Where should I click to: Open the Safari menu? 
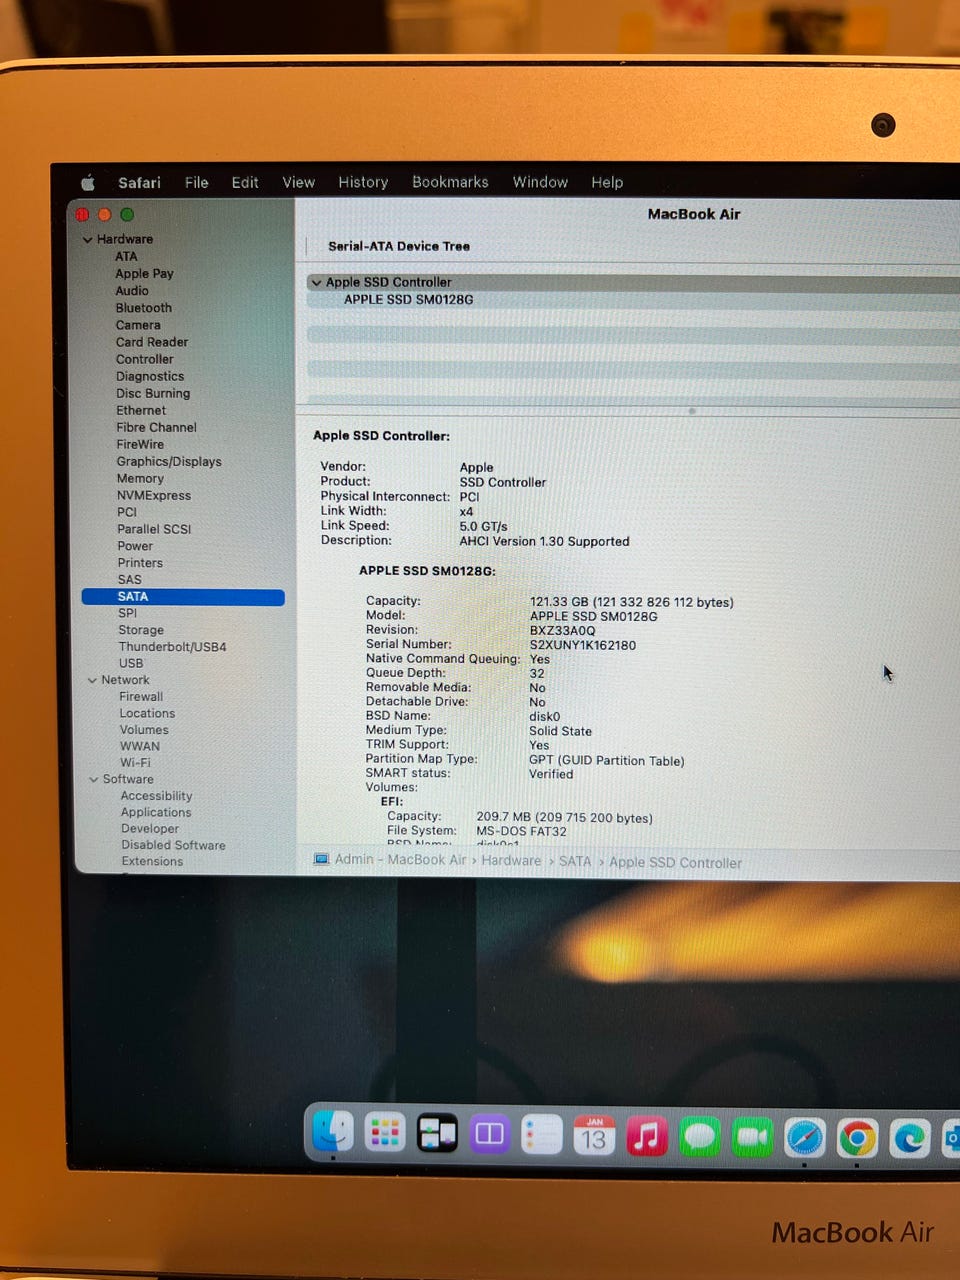(x=139, y=183)
